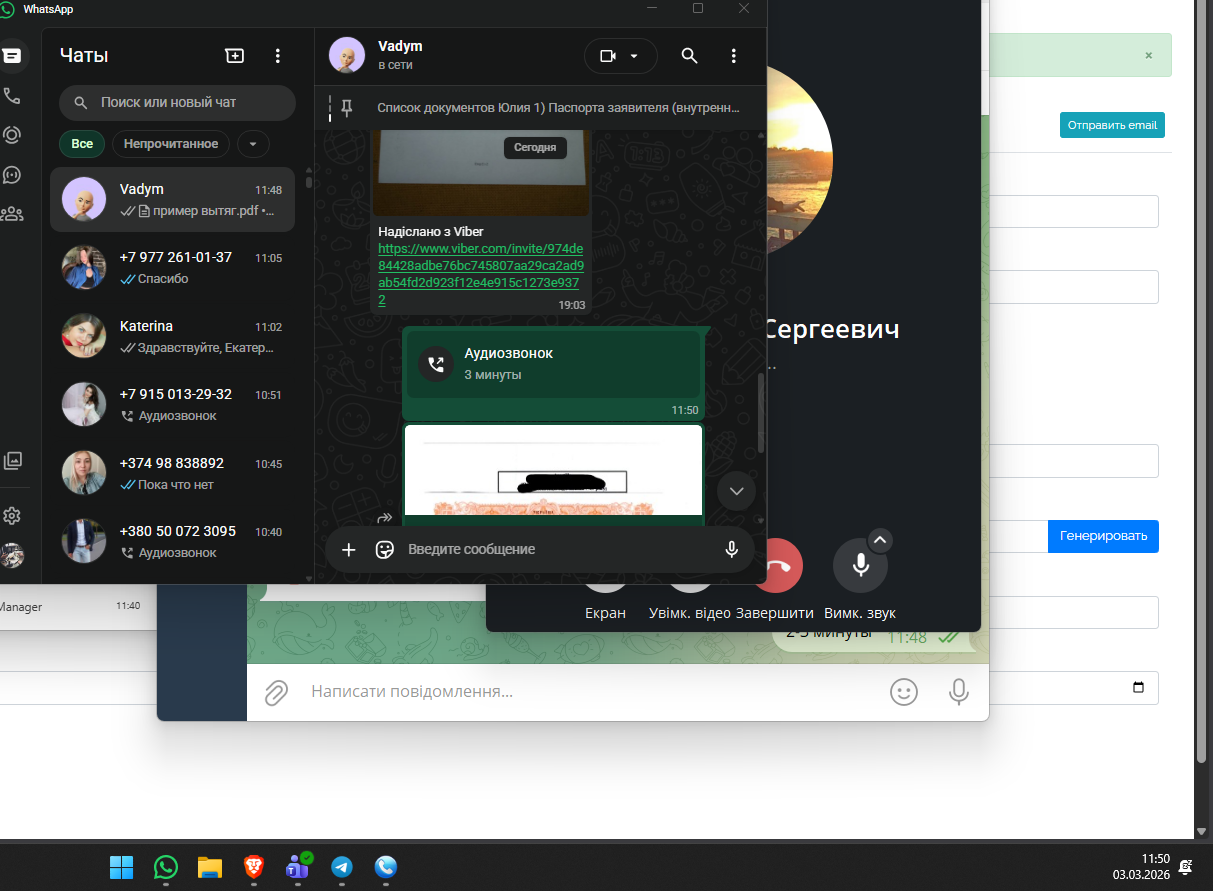
Task: Open the +7 977 261-01-37 chat
Action: tap(172, 267)
